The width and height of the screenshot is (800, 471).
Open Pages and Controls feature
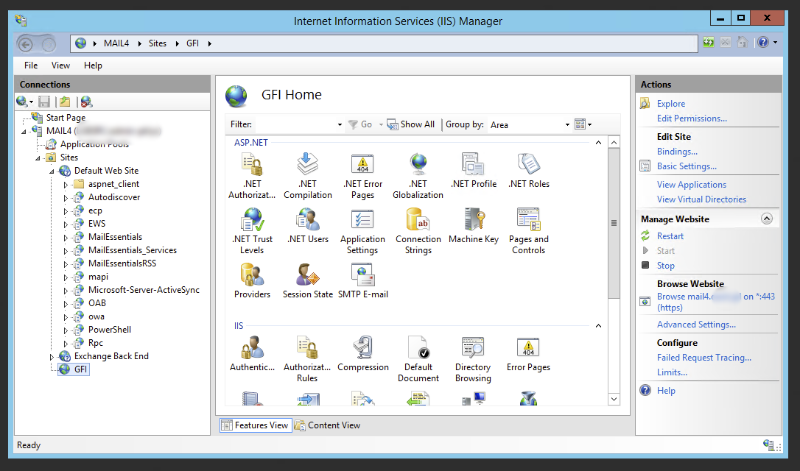(529, 231)
